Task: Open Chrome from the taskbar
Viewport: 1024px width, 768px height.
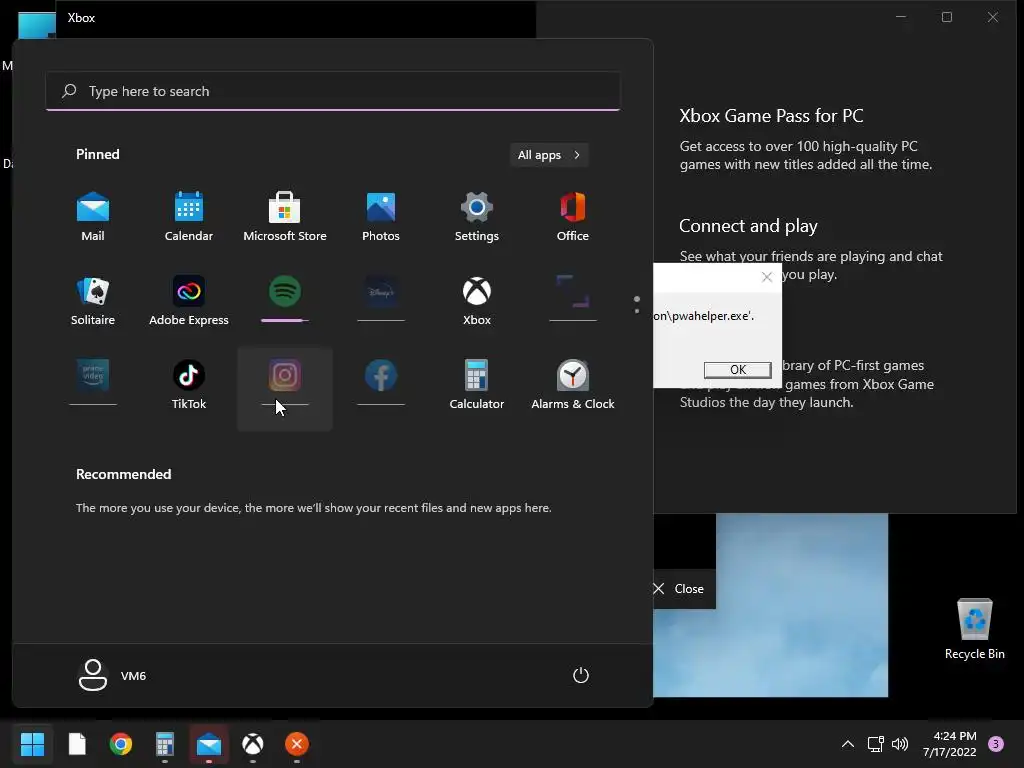Action: point(121,743)
